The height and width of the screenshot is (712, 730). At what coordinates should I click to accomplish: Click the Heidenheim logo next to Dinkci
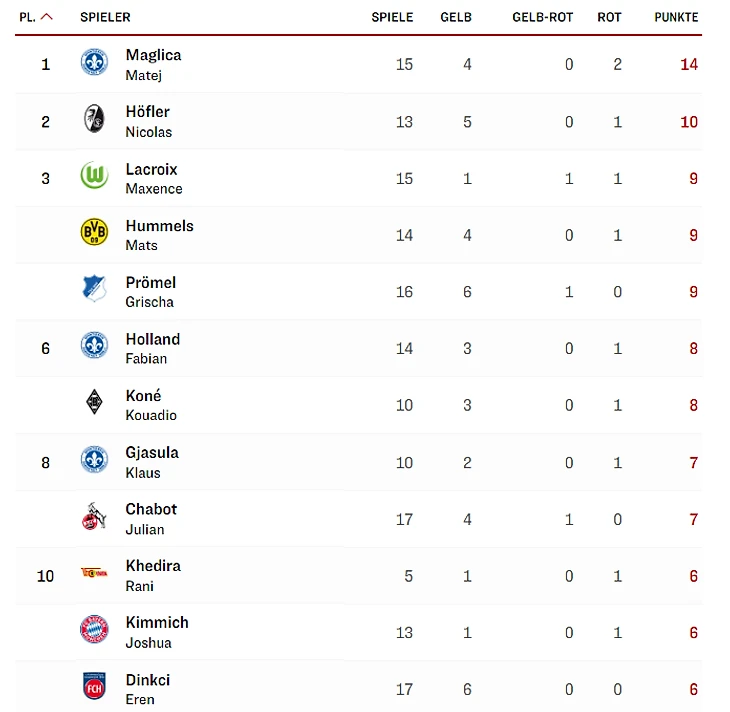94,687
